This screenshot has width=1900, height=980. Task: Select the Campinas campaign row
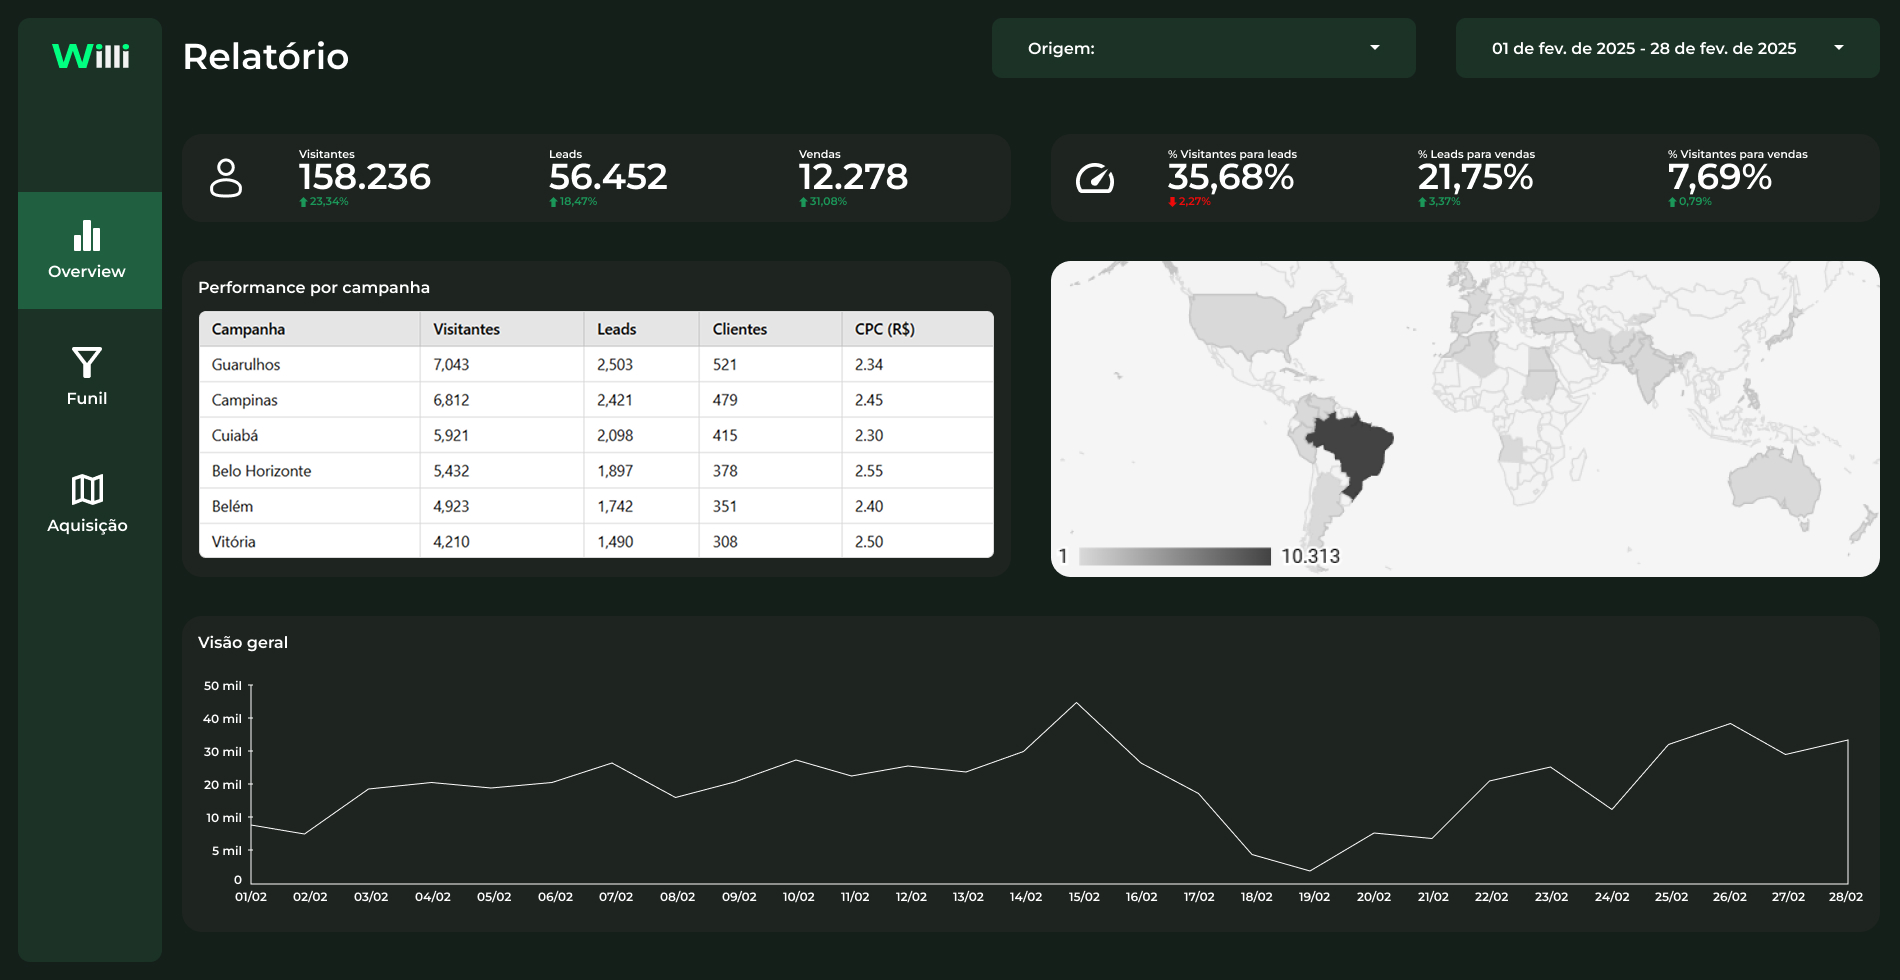pyautogui.click(x=596, y=400)
